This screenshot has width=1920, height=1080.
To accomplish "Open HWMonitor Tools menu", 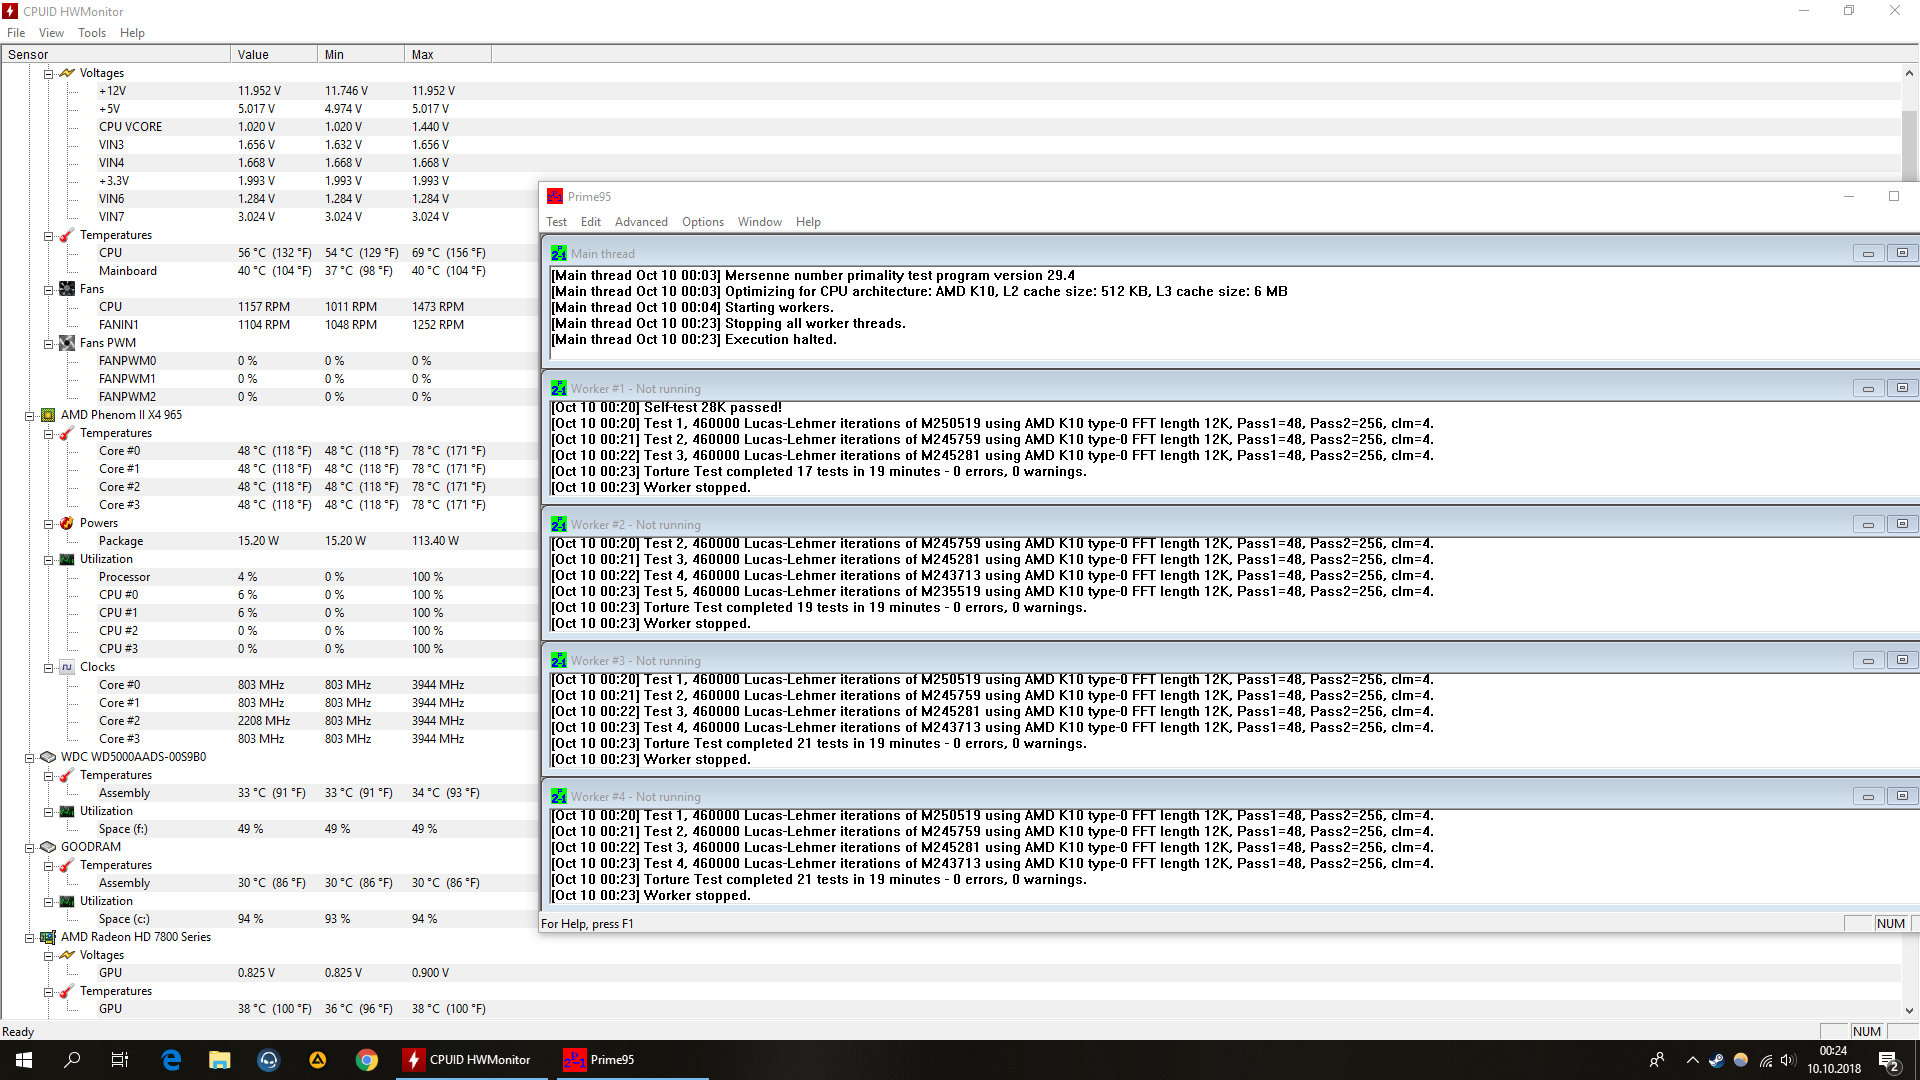I will point(92,33).
